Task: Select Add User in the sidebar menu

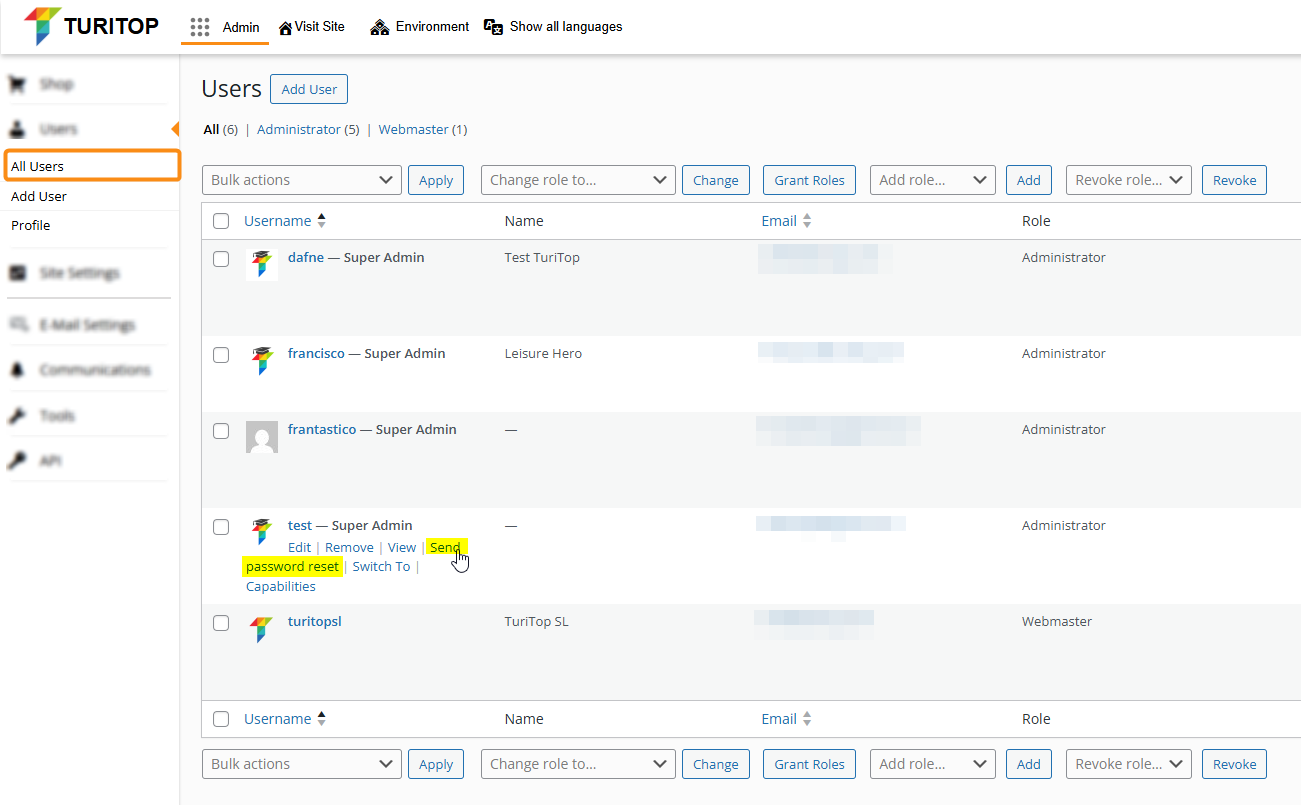Action: tap(39, 196)
